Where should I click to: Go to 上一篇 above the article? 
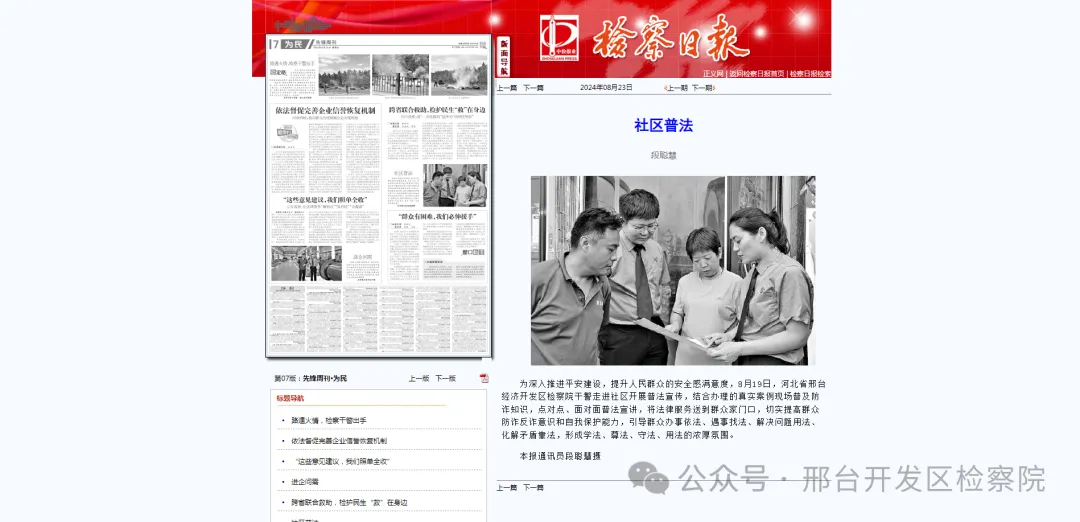pyautogui.click(x=506, y=88)
